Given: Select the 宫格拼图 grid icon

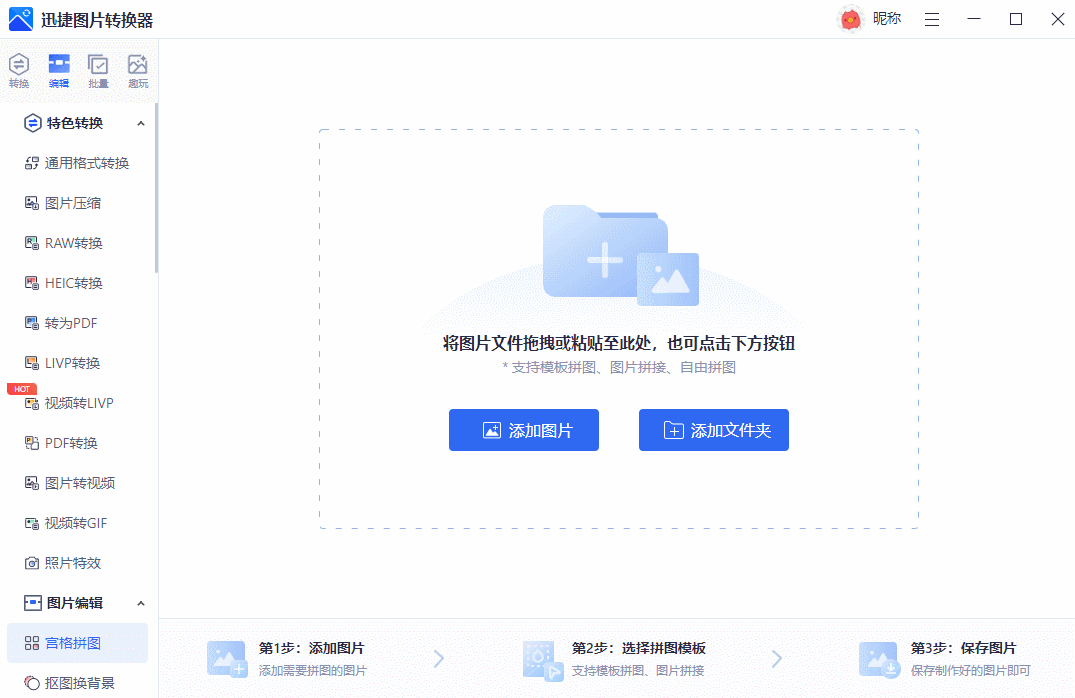Looking at the screenshot, I should coord(32,643).
